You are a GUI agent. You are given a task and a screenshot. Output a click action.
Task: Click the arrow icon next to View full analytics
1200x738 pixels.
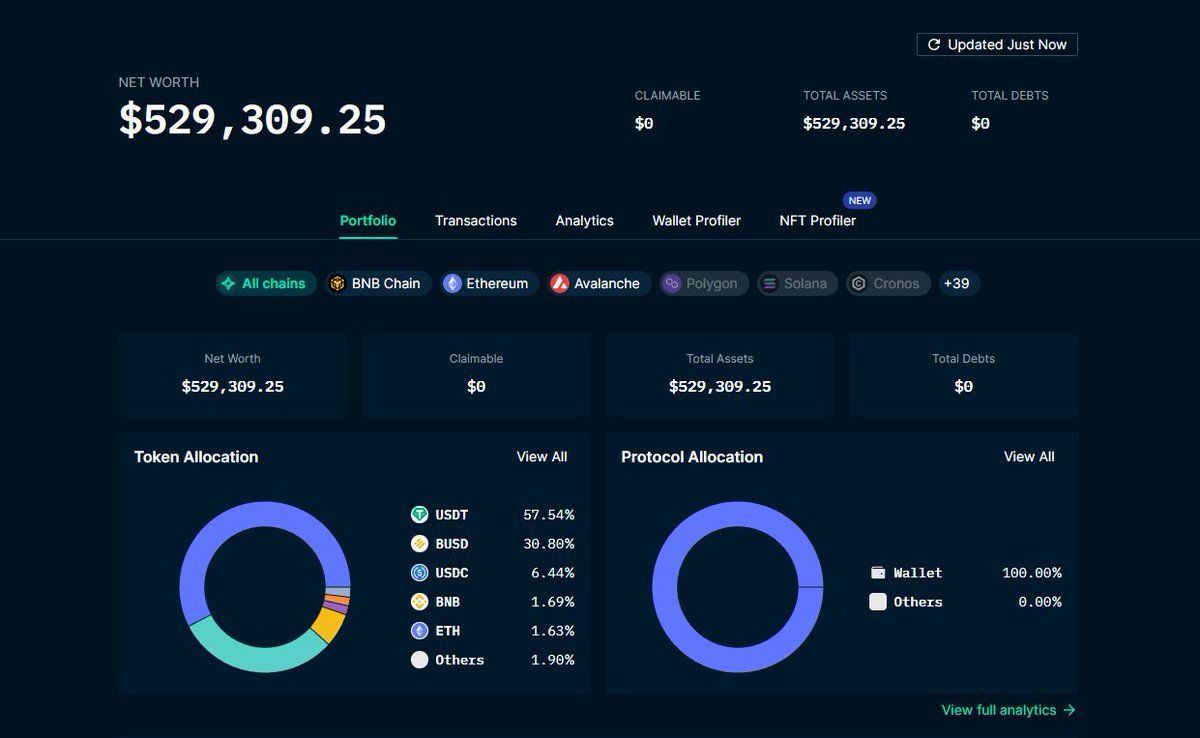1069,710
